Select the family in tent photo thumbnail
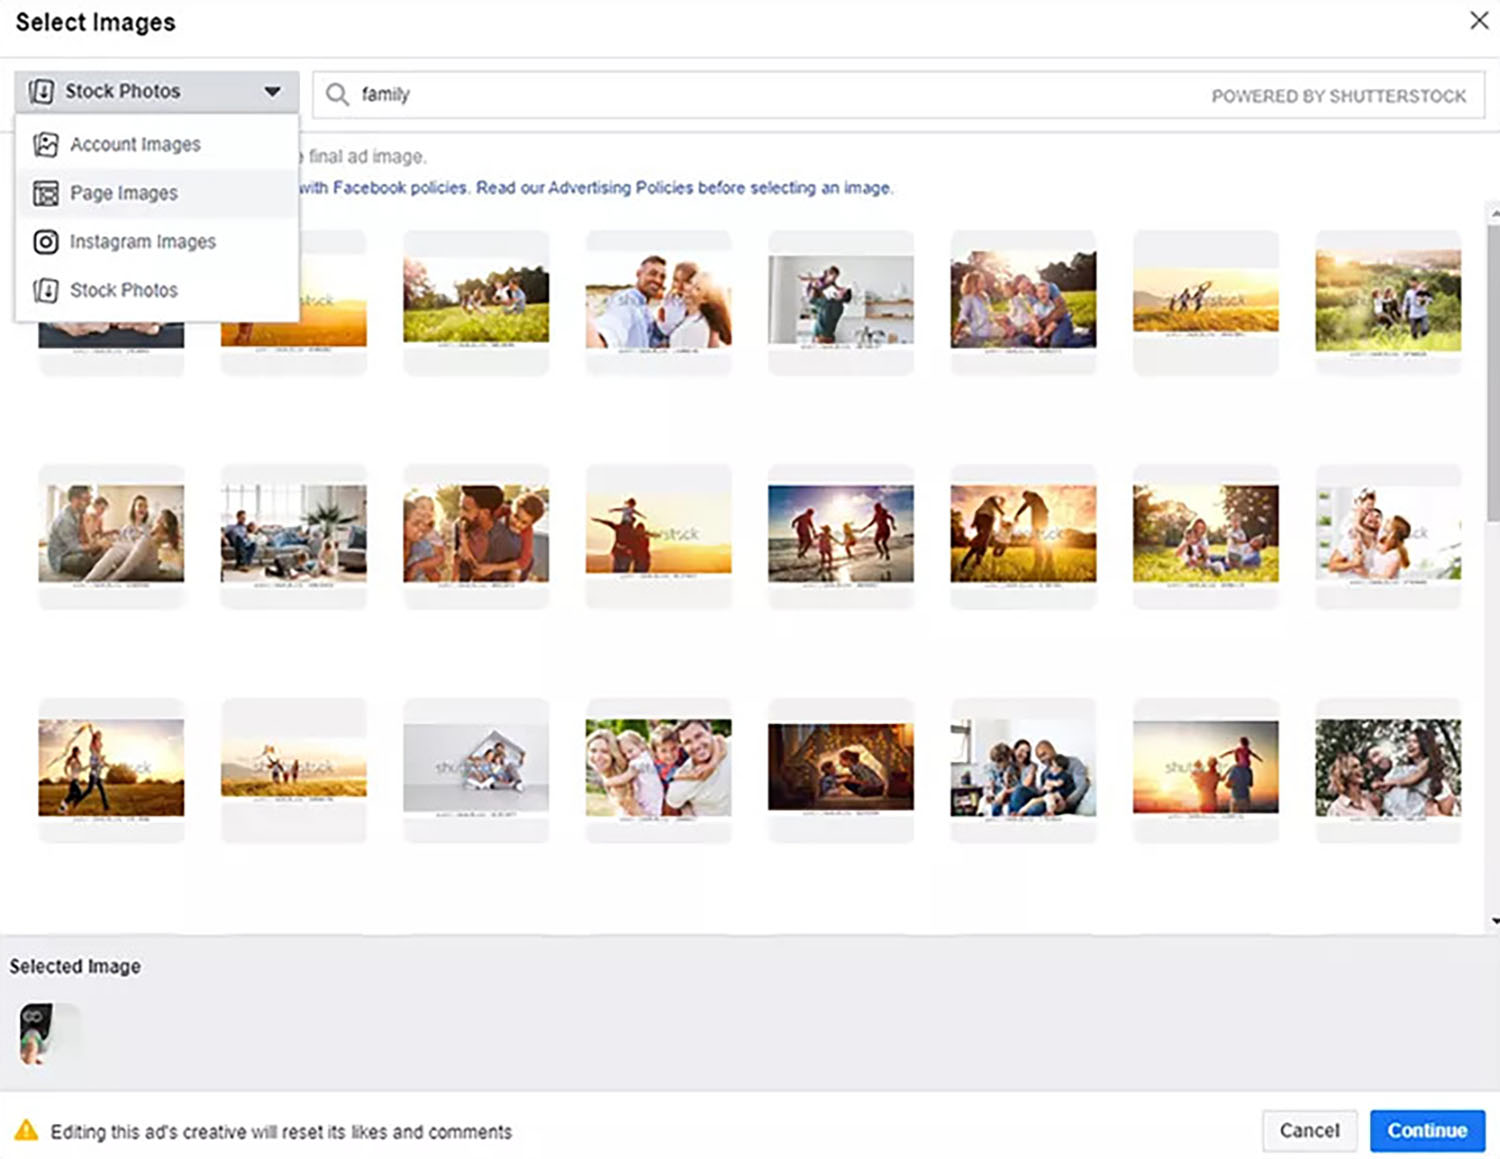Screen dimensions: 1500x1159 [x=840, y=767]
